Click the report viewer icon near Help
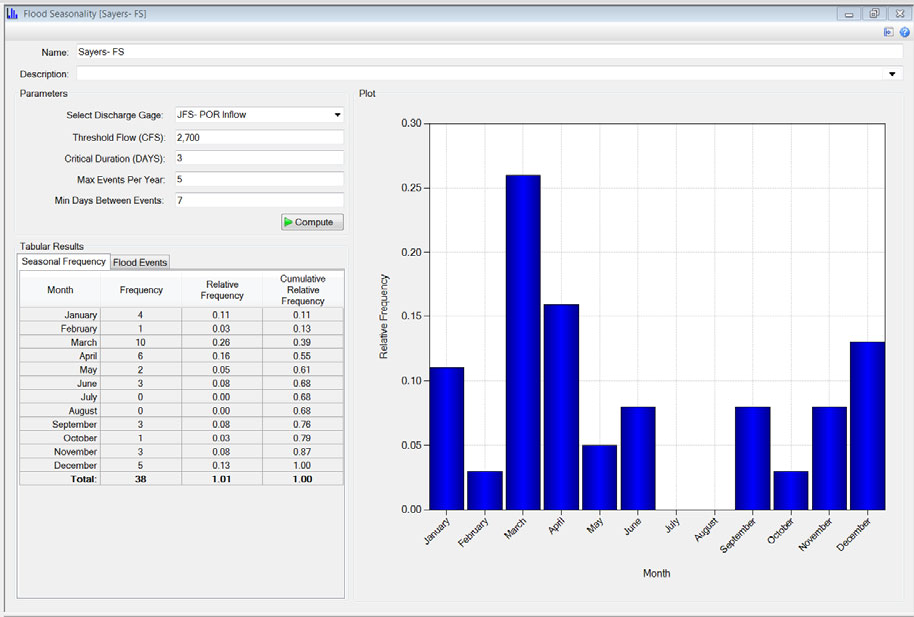The width and height of the screenshot is (914, 617). (x=886, y=32)
